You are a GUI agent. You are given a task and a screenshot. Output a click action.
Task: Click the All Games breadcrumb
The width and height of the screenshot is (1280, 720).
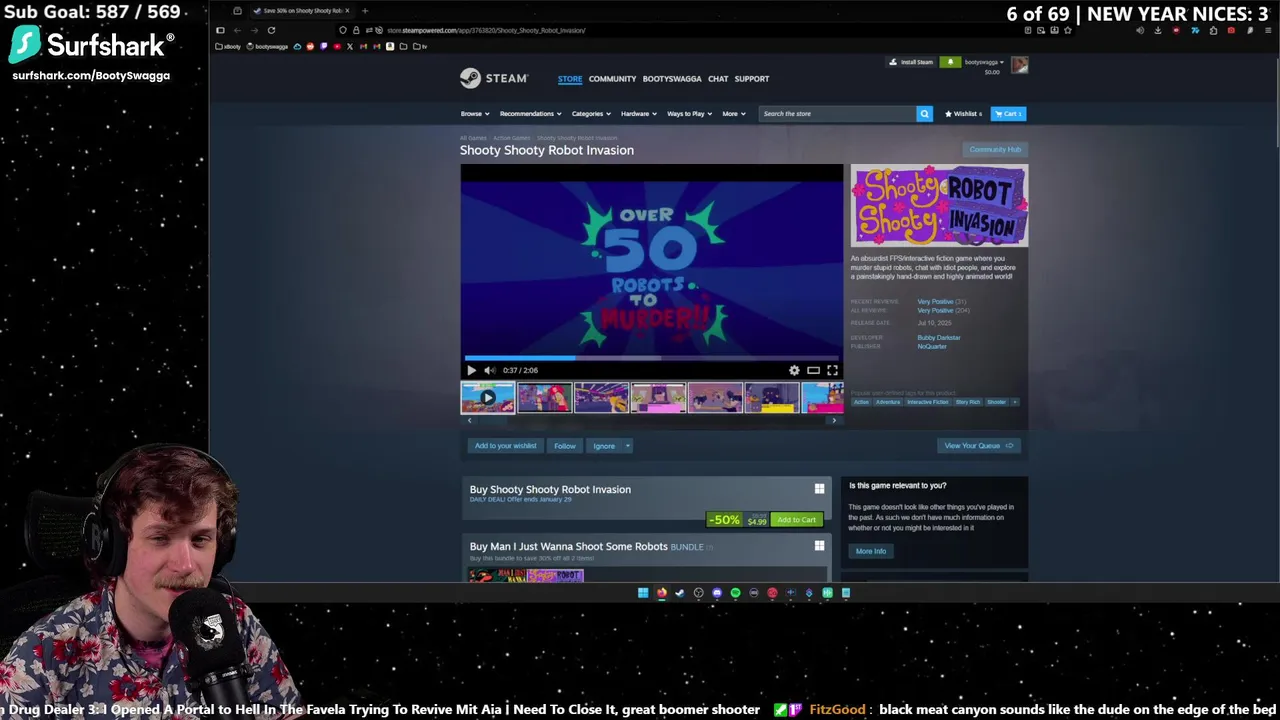473,138
